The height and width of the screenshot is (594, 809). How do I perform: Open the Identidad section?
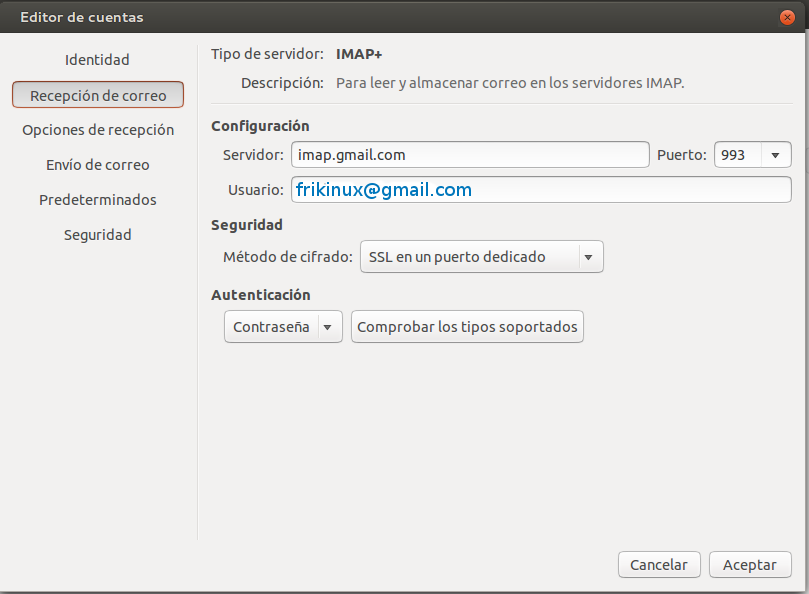click(x=97, y=60)
